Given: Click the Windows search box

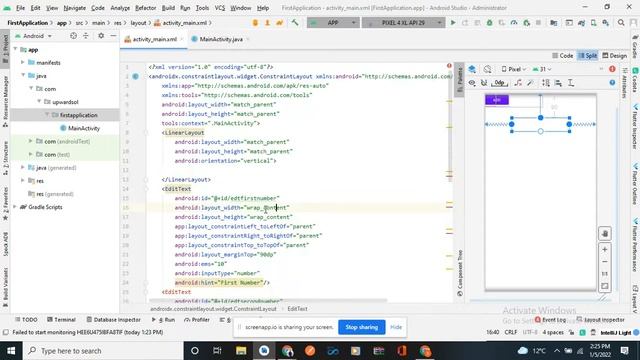Looking at the screenshot, I should 102,351.
